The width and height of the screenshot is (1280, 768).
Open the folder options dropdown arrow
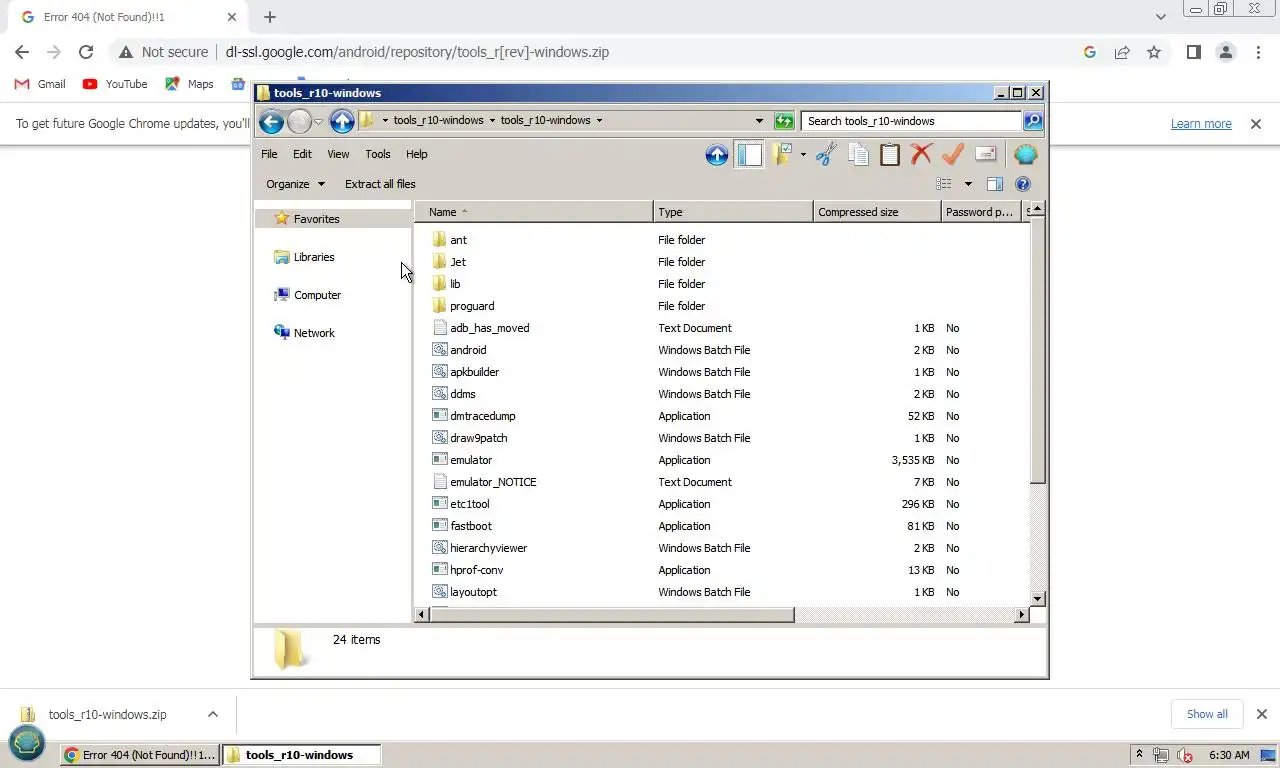[x=803, y=155]
